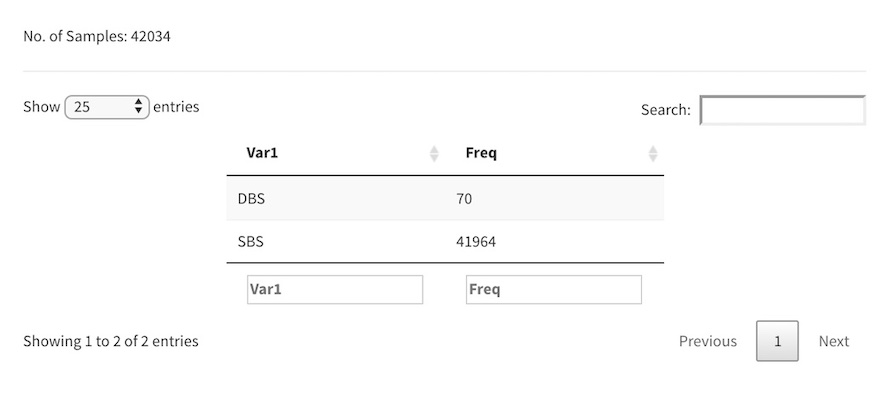Viewport: 880px width, 400px height.
Task: Sort table by the Freq column title
Action: coord(481,153)
